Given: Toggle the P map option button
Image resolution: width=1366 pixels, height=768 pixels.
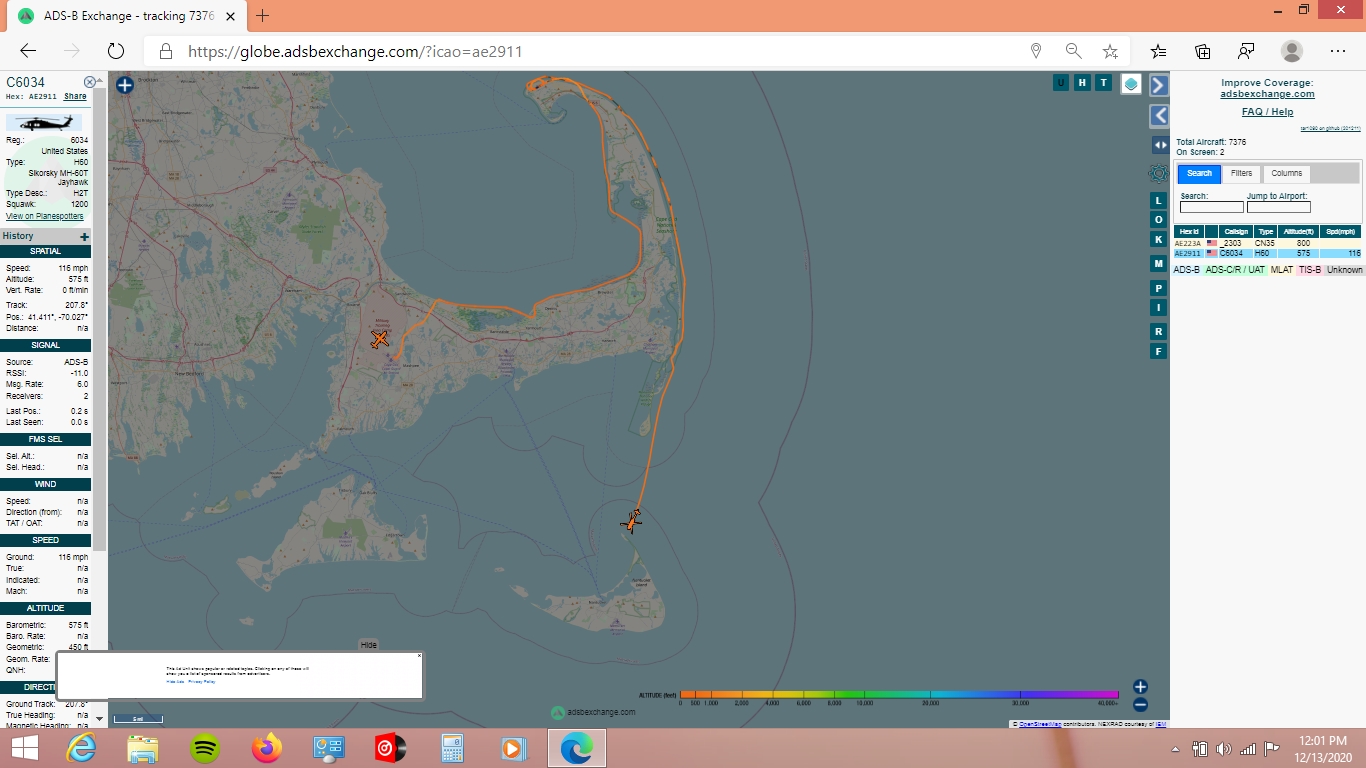Looking at the screenshot, I should (1159, 288).
